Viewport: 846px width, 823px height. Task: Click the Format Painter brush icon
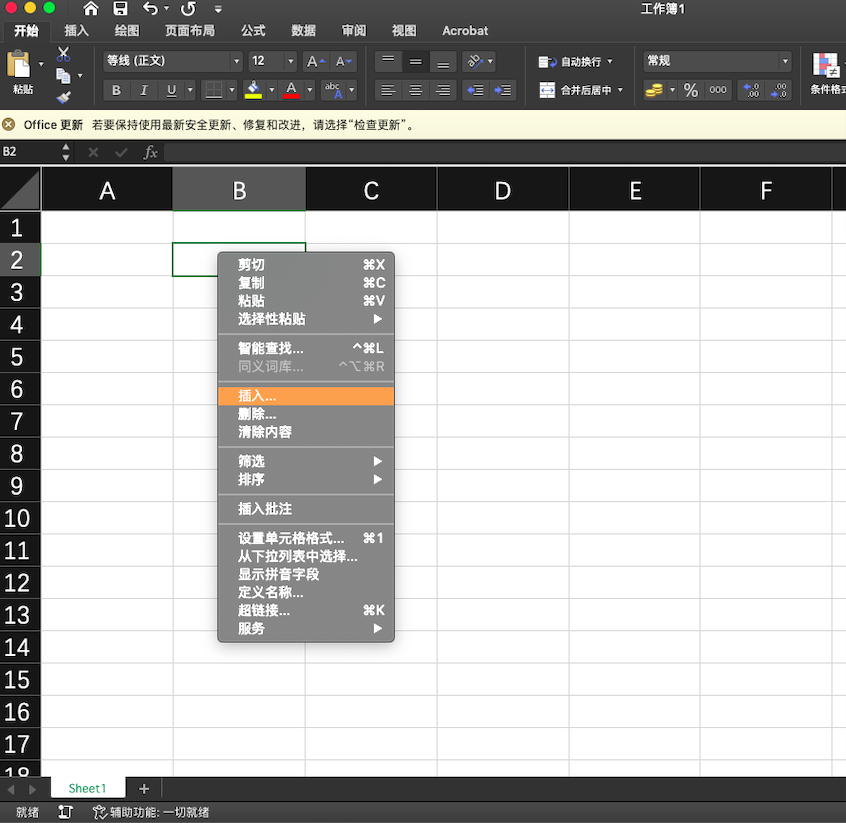(63, 98)
